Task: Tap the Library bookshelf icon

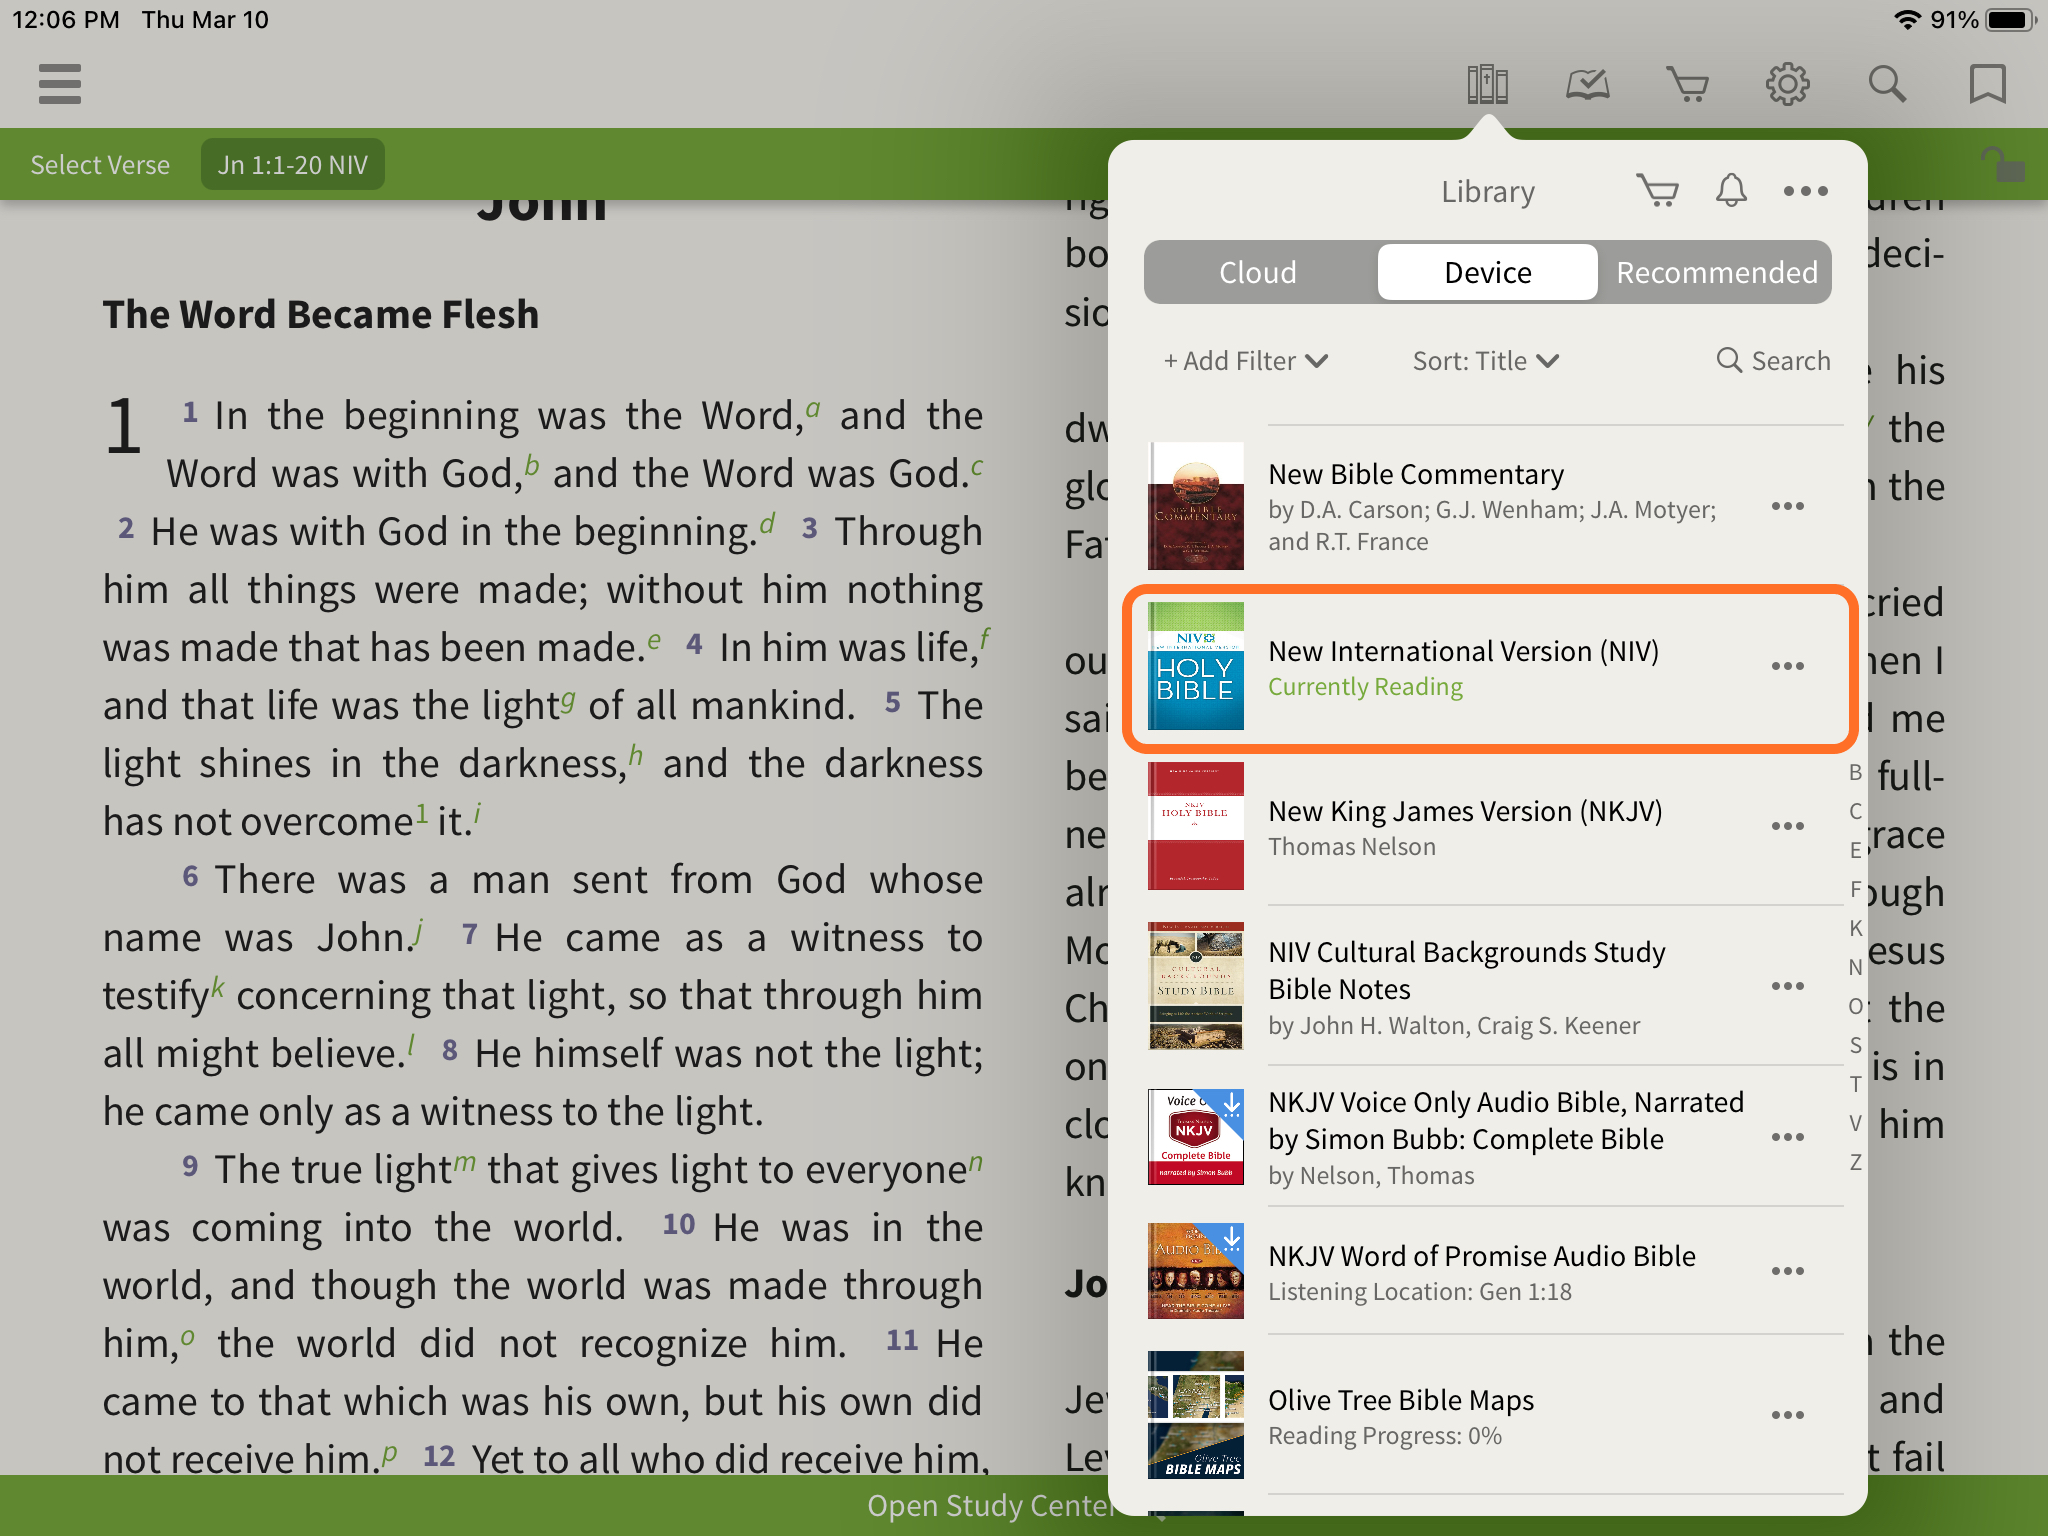Action: (1487, 84)
